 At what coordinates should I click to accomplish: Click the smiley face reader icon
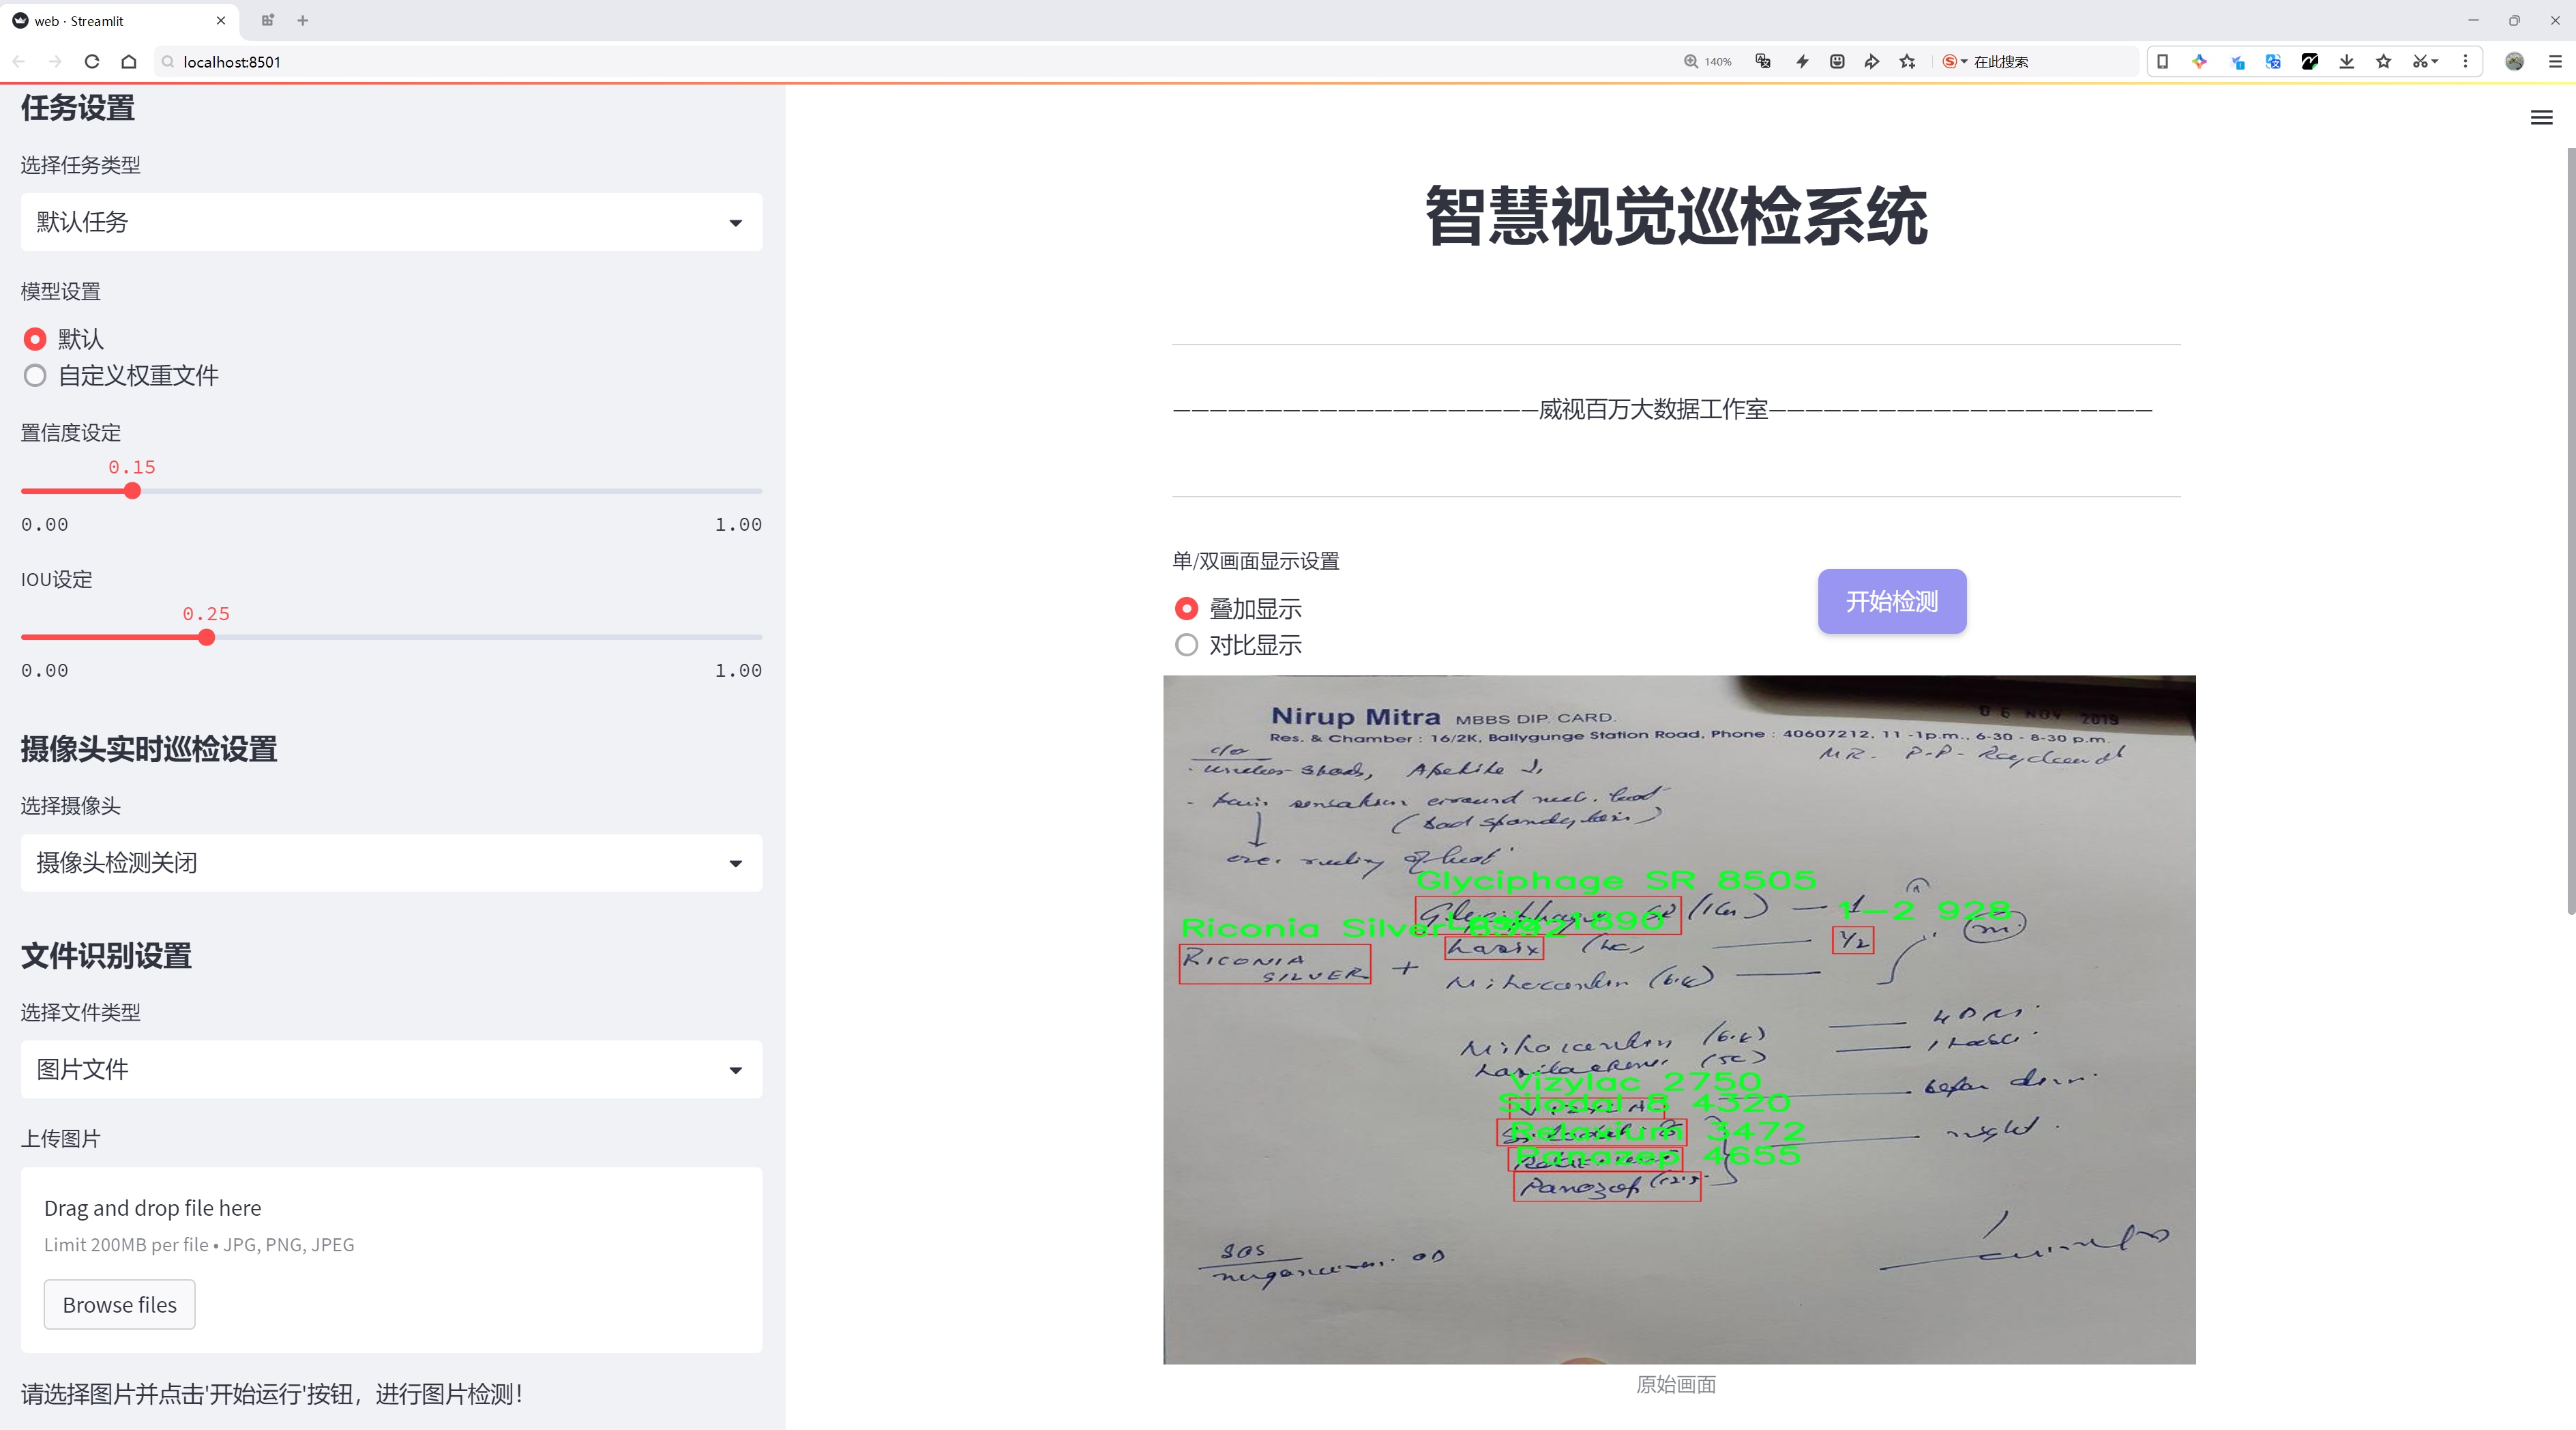tap(1837, 62)
